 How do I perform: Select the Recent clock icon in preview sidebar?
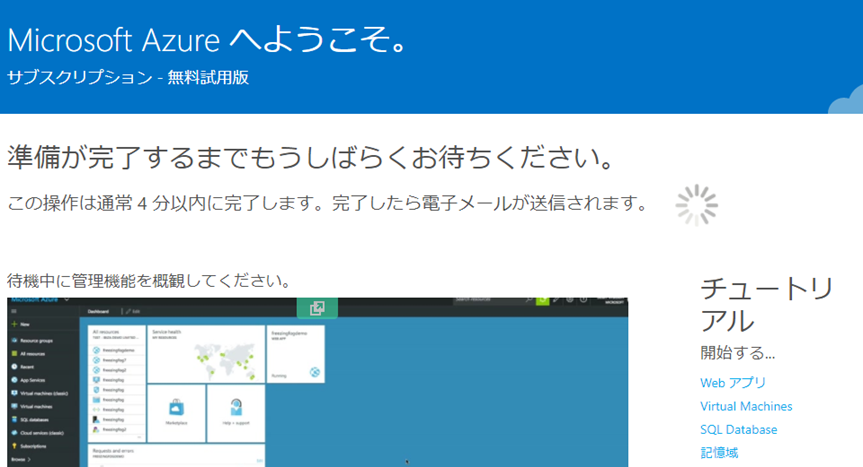[x=15, y=367]
